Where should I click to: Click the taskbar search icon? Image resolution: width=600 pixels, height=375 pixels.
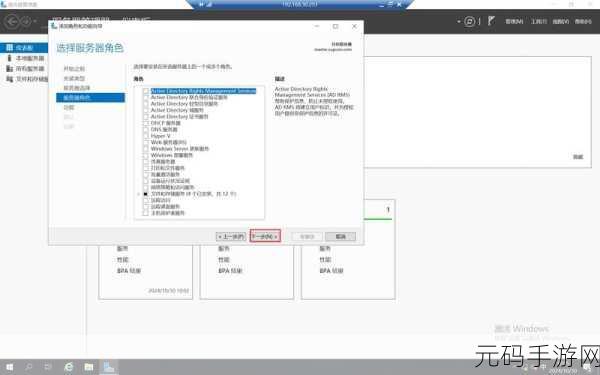[x=29, y=367]
